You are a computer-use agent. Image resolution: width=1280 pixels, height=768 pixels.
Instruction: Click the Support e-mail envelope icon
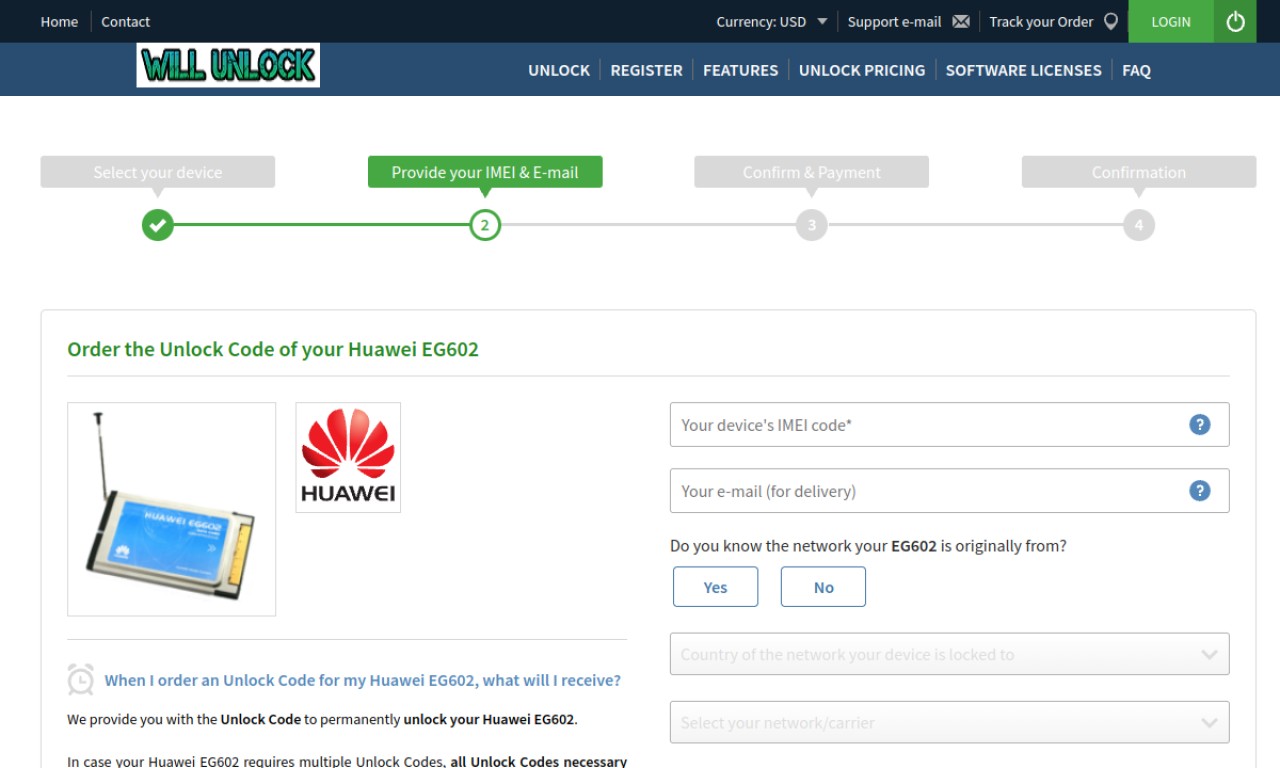point(961,21)
